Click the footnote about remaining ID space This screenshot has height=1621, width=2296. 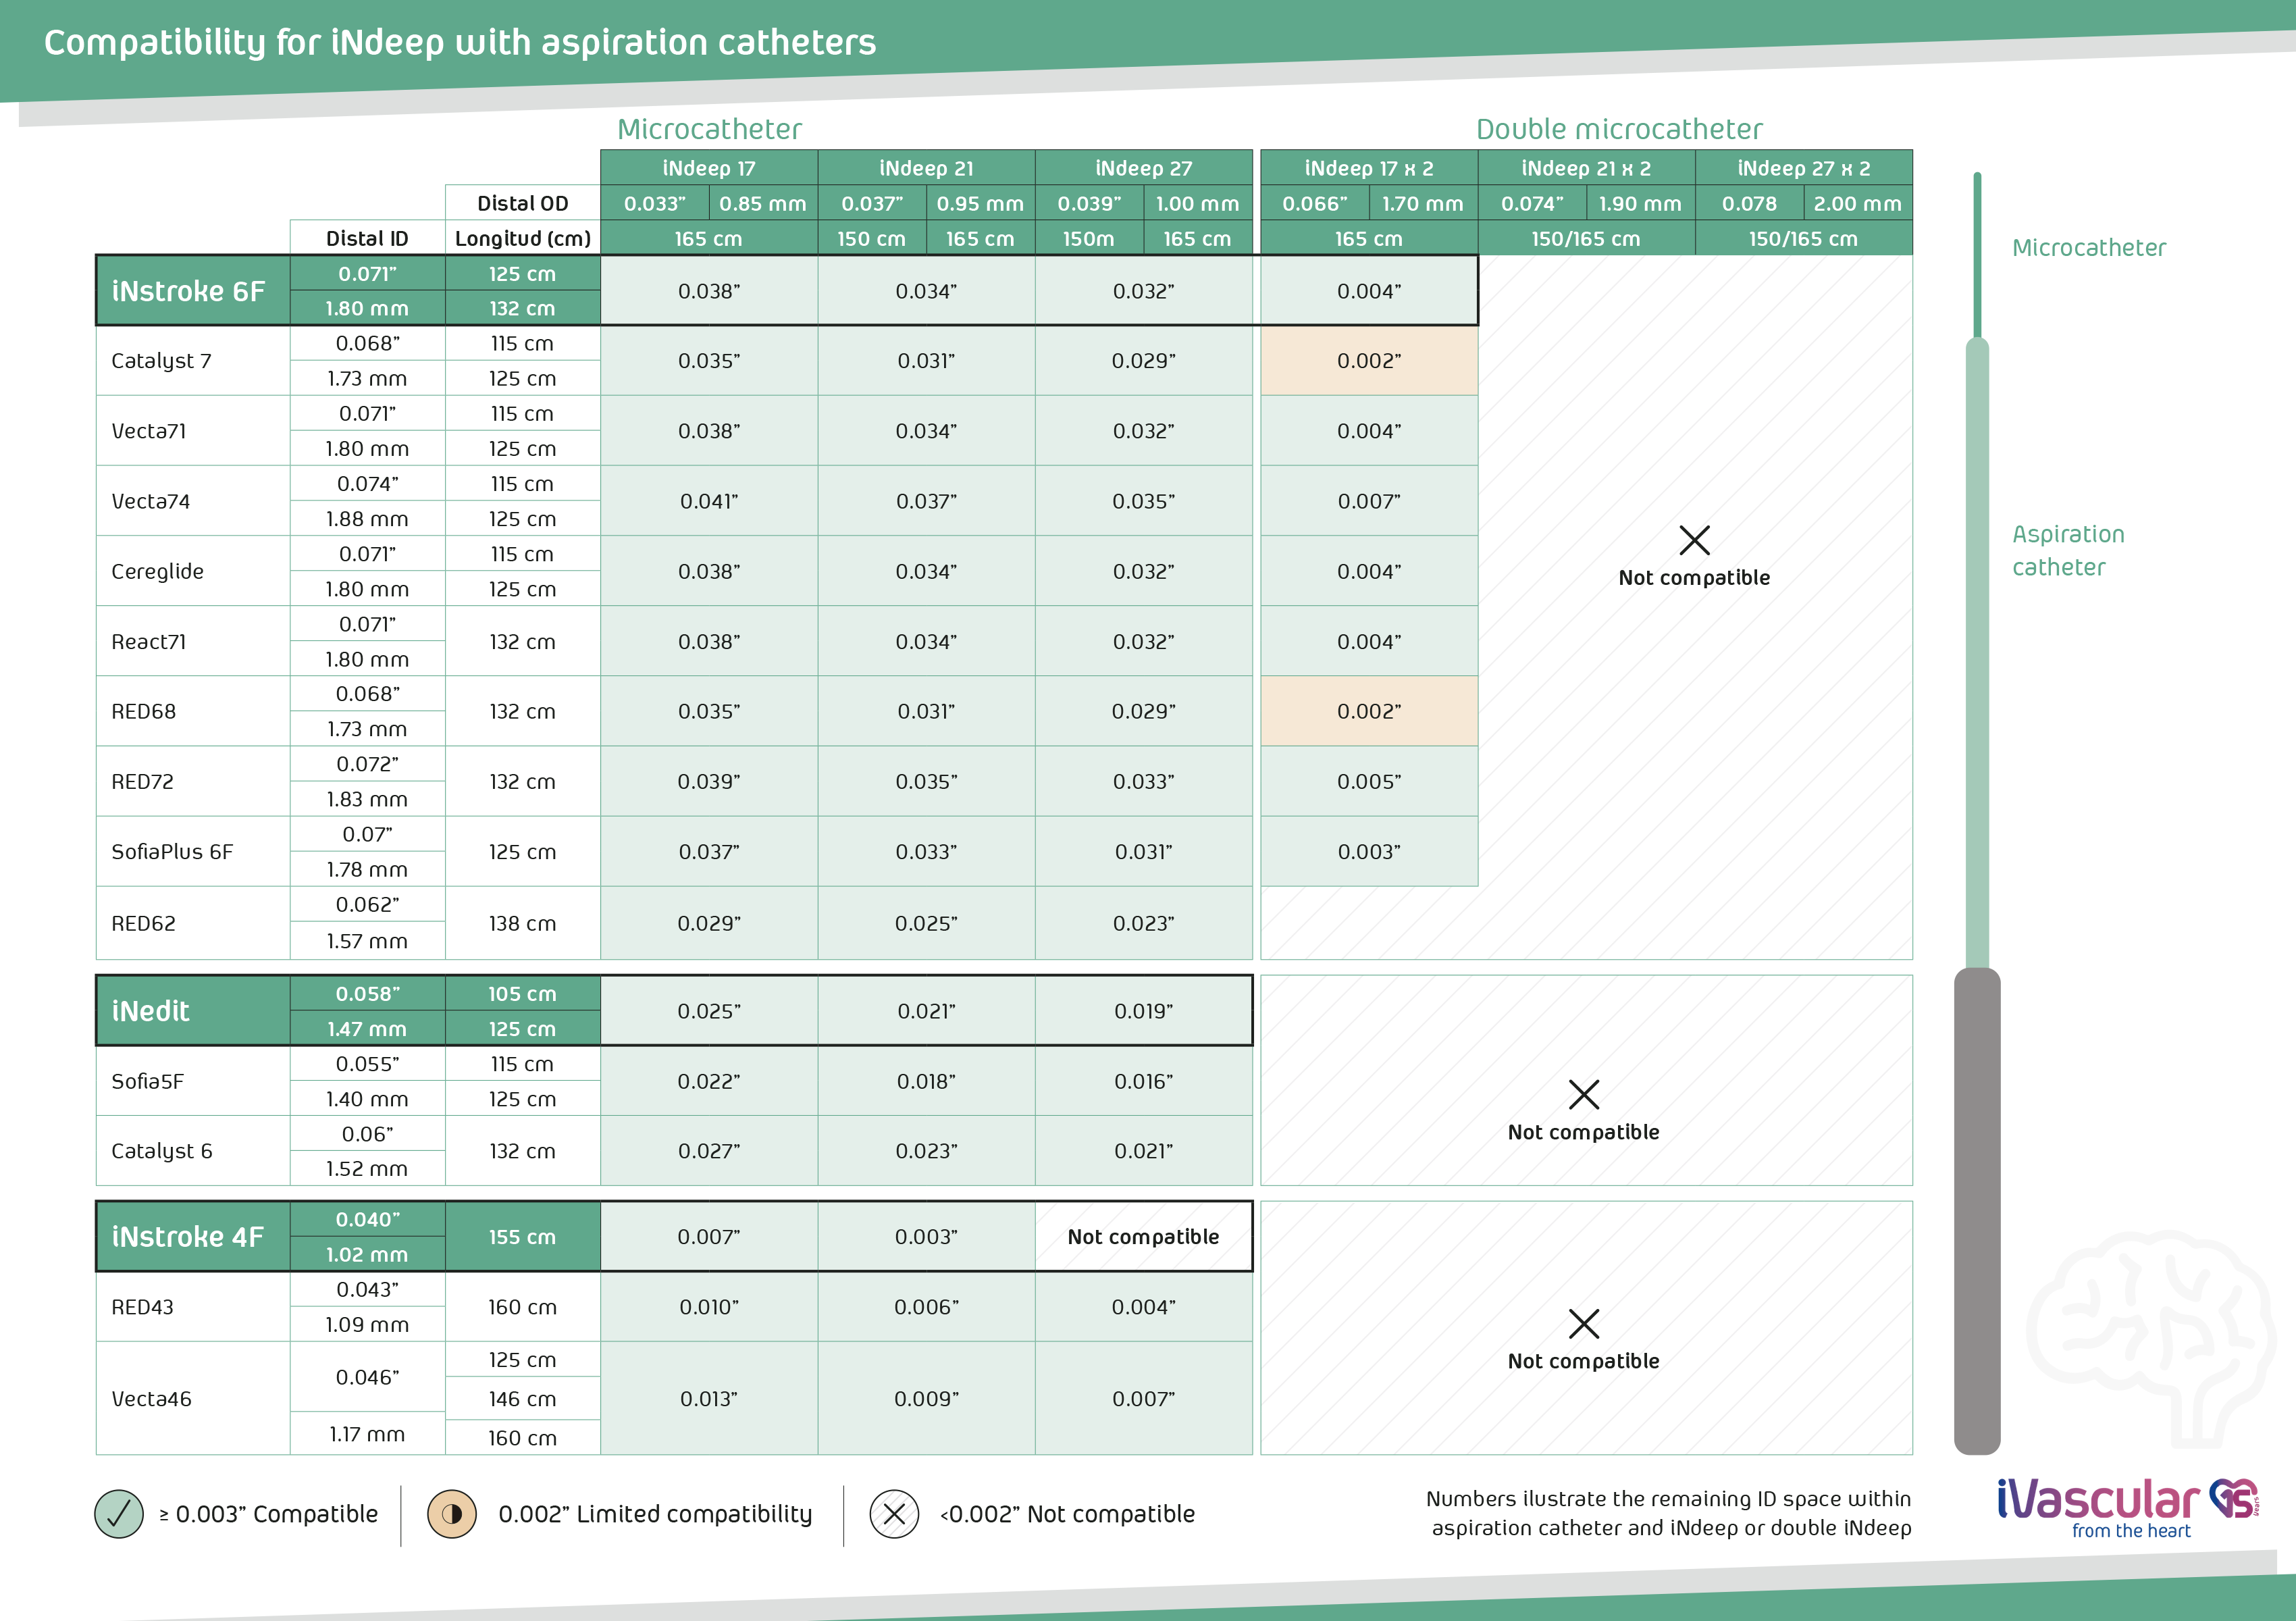tap(1668, 1513)
